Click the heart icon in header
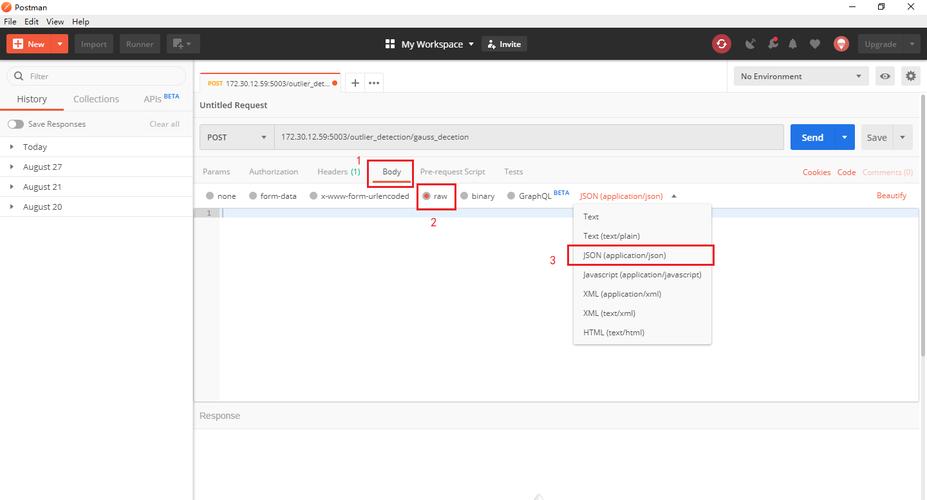The height and width of the screenshot is (500, 927). [x=815, y=44]
